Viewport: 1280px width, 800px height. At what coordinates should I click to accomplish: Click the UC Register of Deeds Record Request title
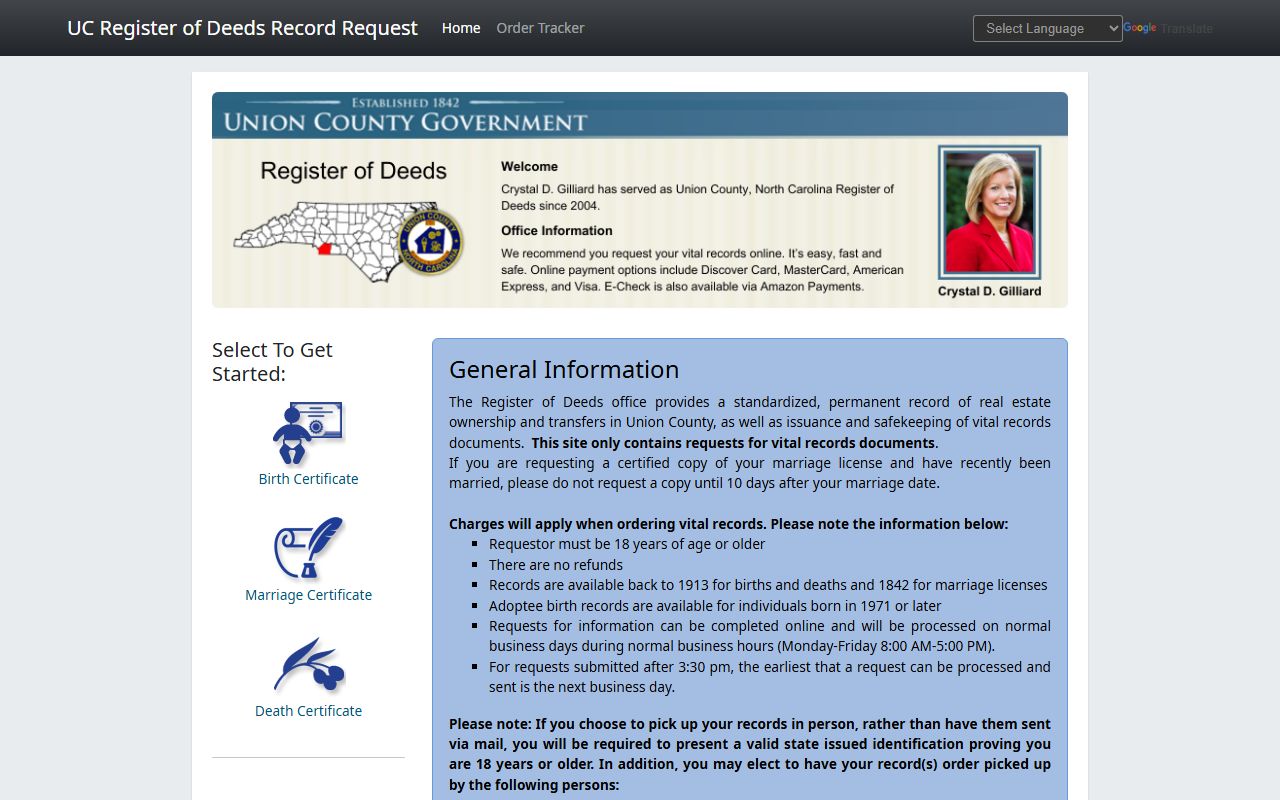242,28
